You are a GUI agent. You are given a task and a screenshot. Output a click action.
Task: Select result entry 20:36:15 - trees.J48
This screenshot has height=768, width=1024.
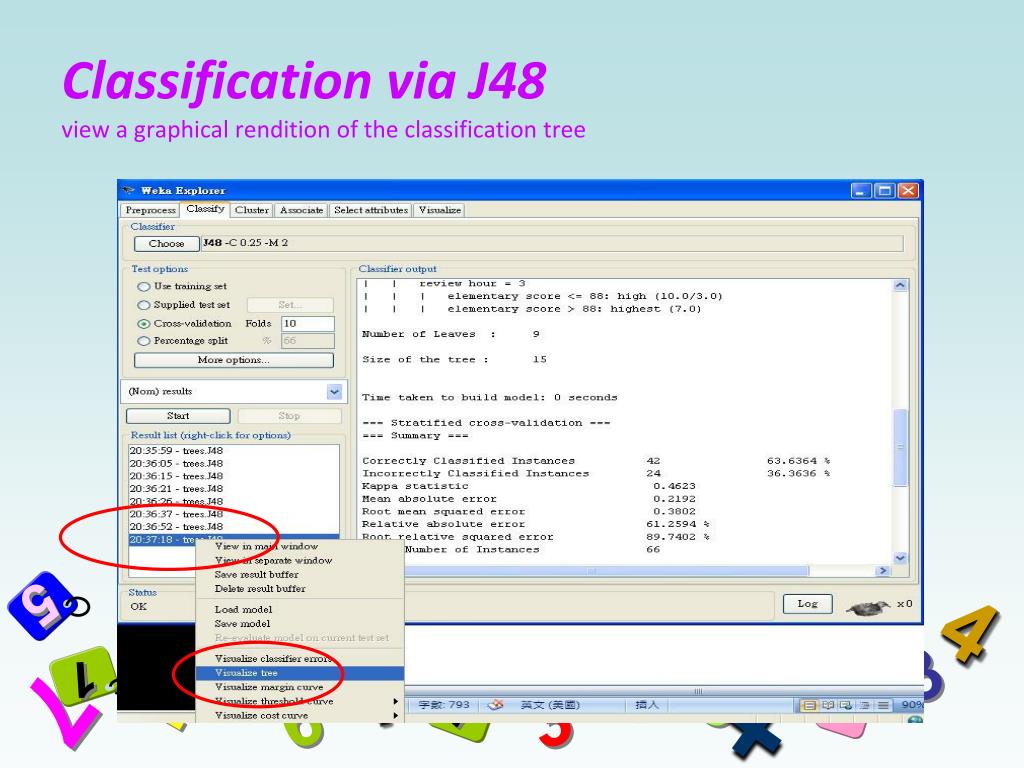234,476
